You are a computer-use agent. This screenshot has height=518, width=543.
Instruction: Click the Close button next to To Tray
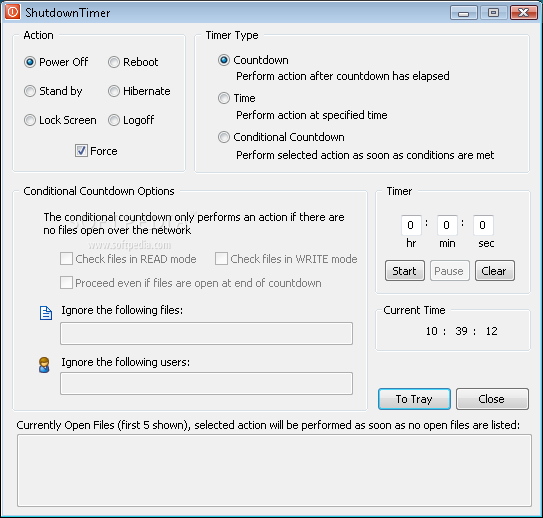pos(492,399)
